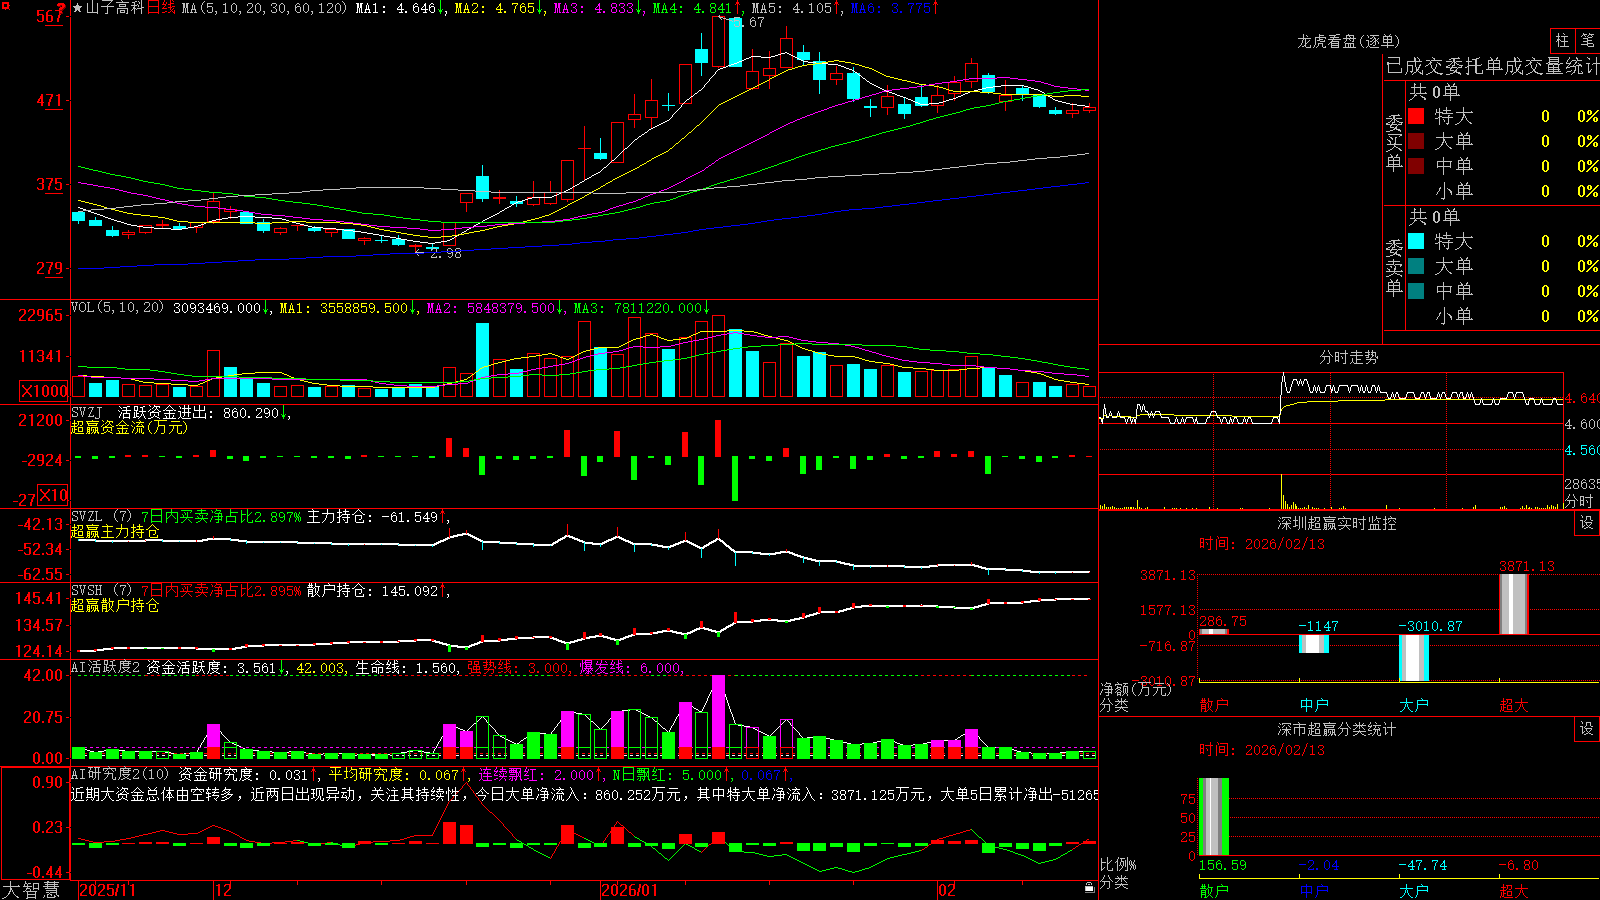This screenshot has height=900, width=1600.
Task: Click the 龙虎看盘(逐单) panel title
Action: click(1348, 41)
